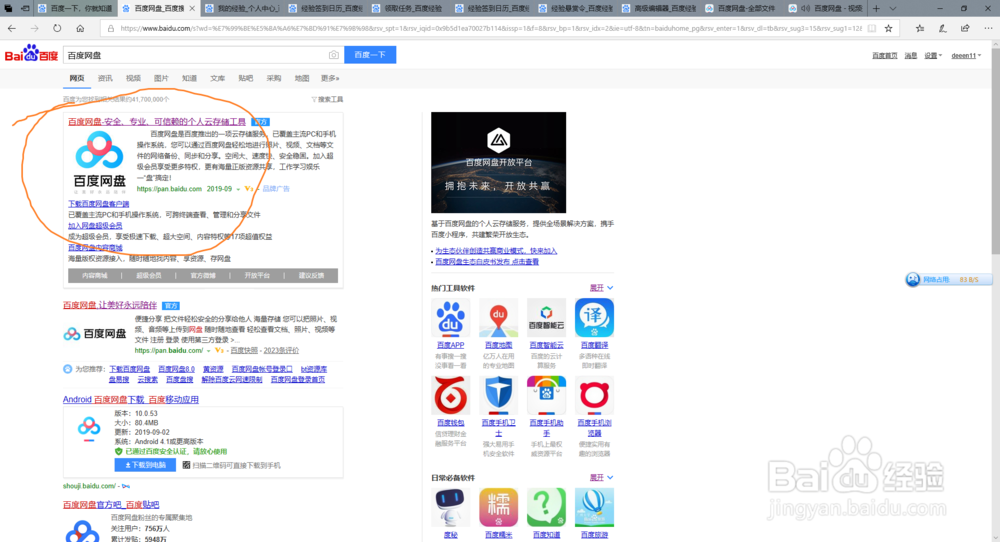The width and height of the screenshot is (1000, 542).
Task: Click the 消息 link at top right
Action: pos(911,55)
